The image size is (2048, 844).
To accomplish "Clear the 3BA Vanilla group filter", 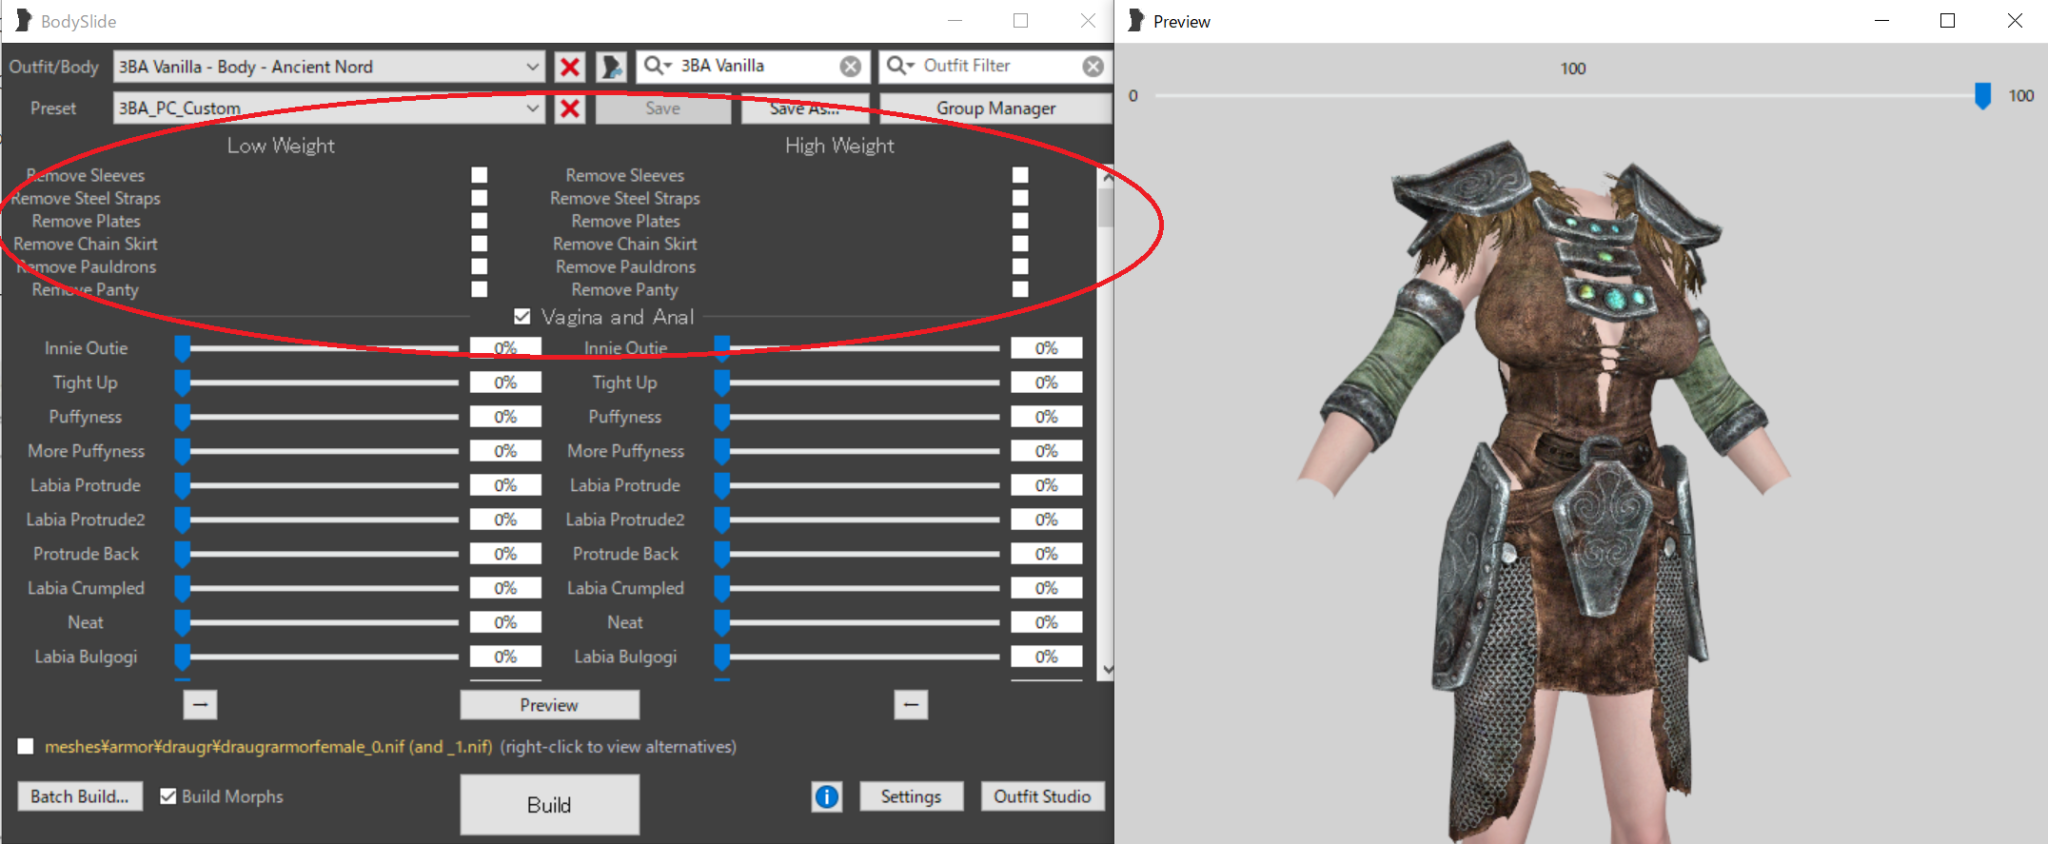I will point(850,66).
